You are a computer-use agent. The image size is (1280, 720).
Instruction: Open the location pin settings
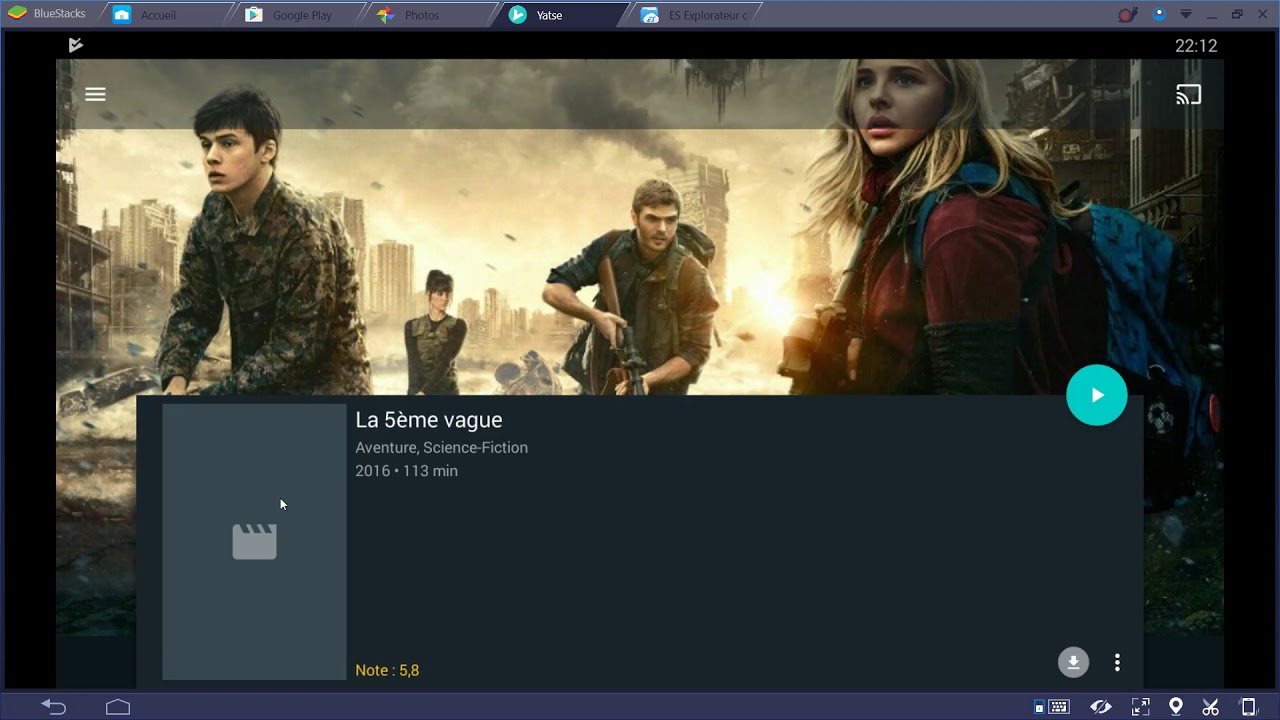[1176, 707]
